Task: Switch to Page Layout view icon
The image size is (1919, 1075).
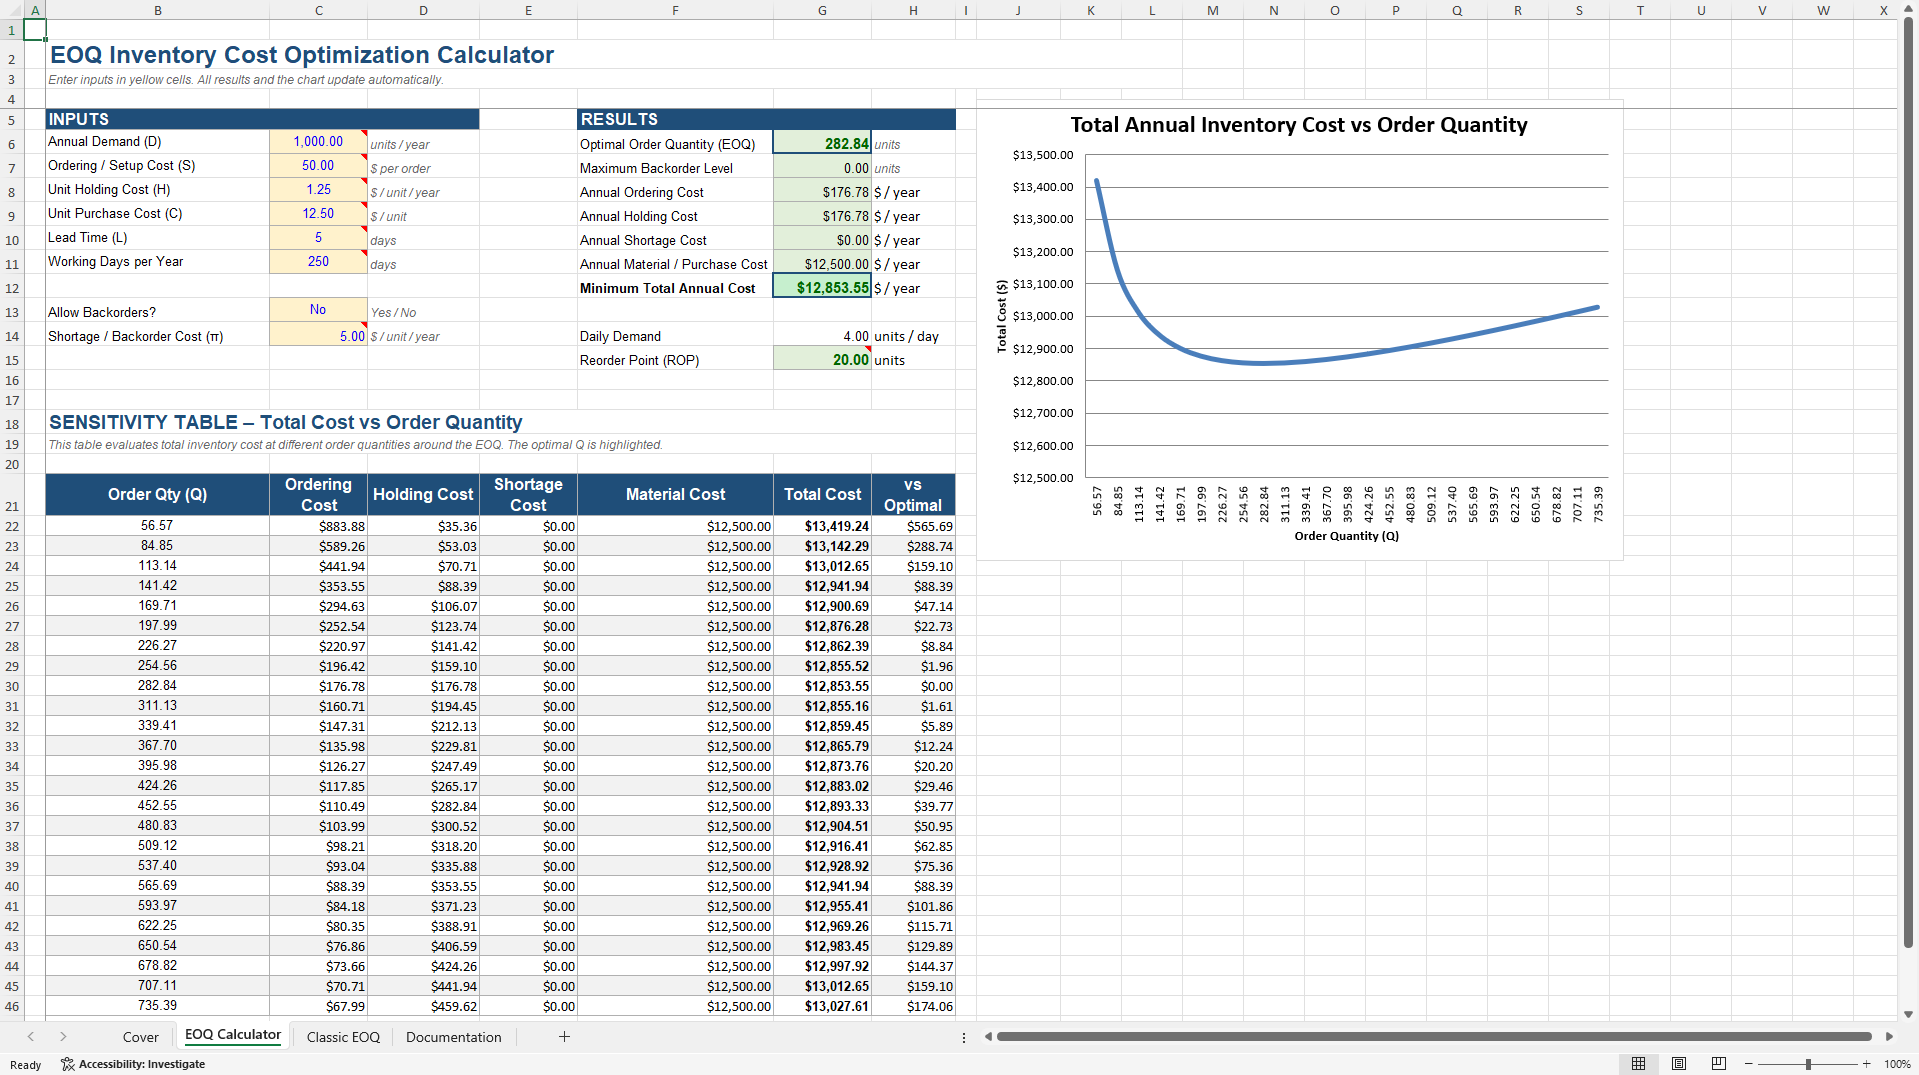Action: pyautogui.click(x=1679, y=1064)
